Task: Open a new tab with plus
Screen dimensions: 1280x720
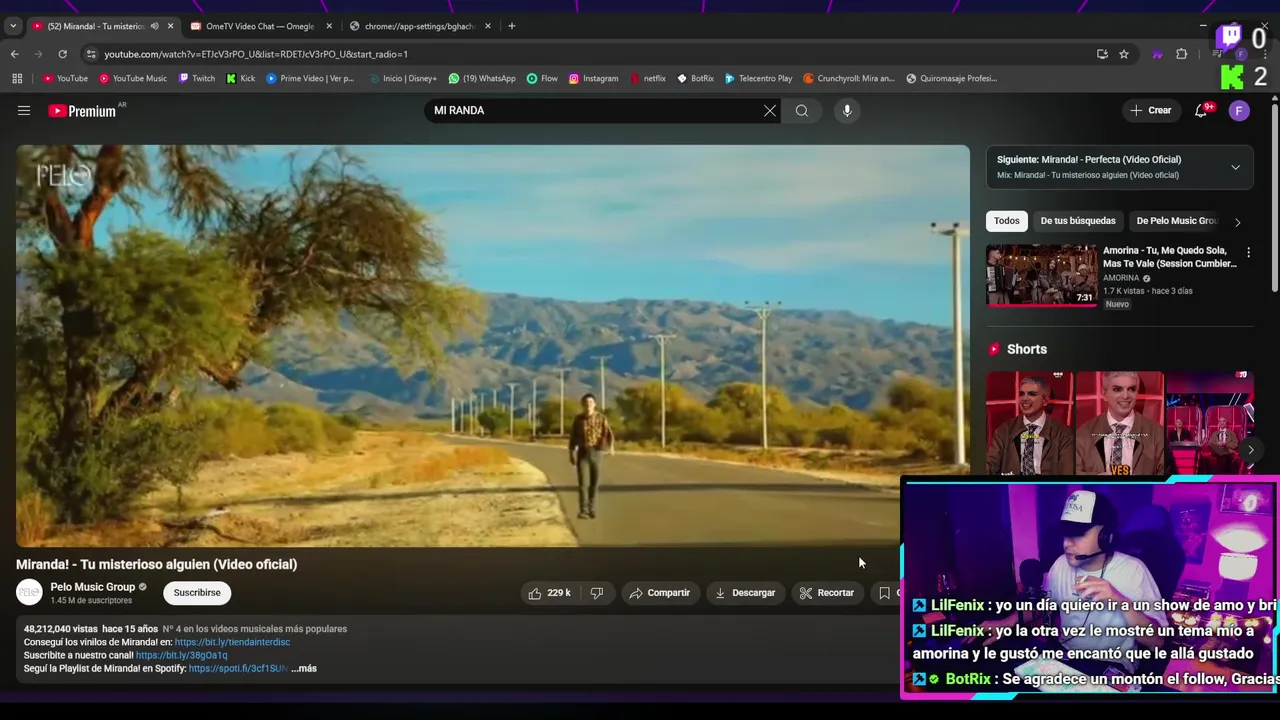Action: [512, 26]
